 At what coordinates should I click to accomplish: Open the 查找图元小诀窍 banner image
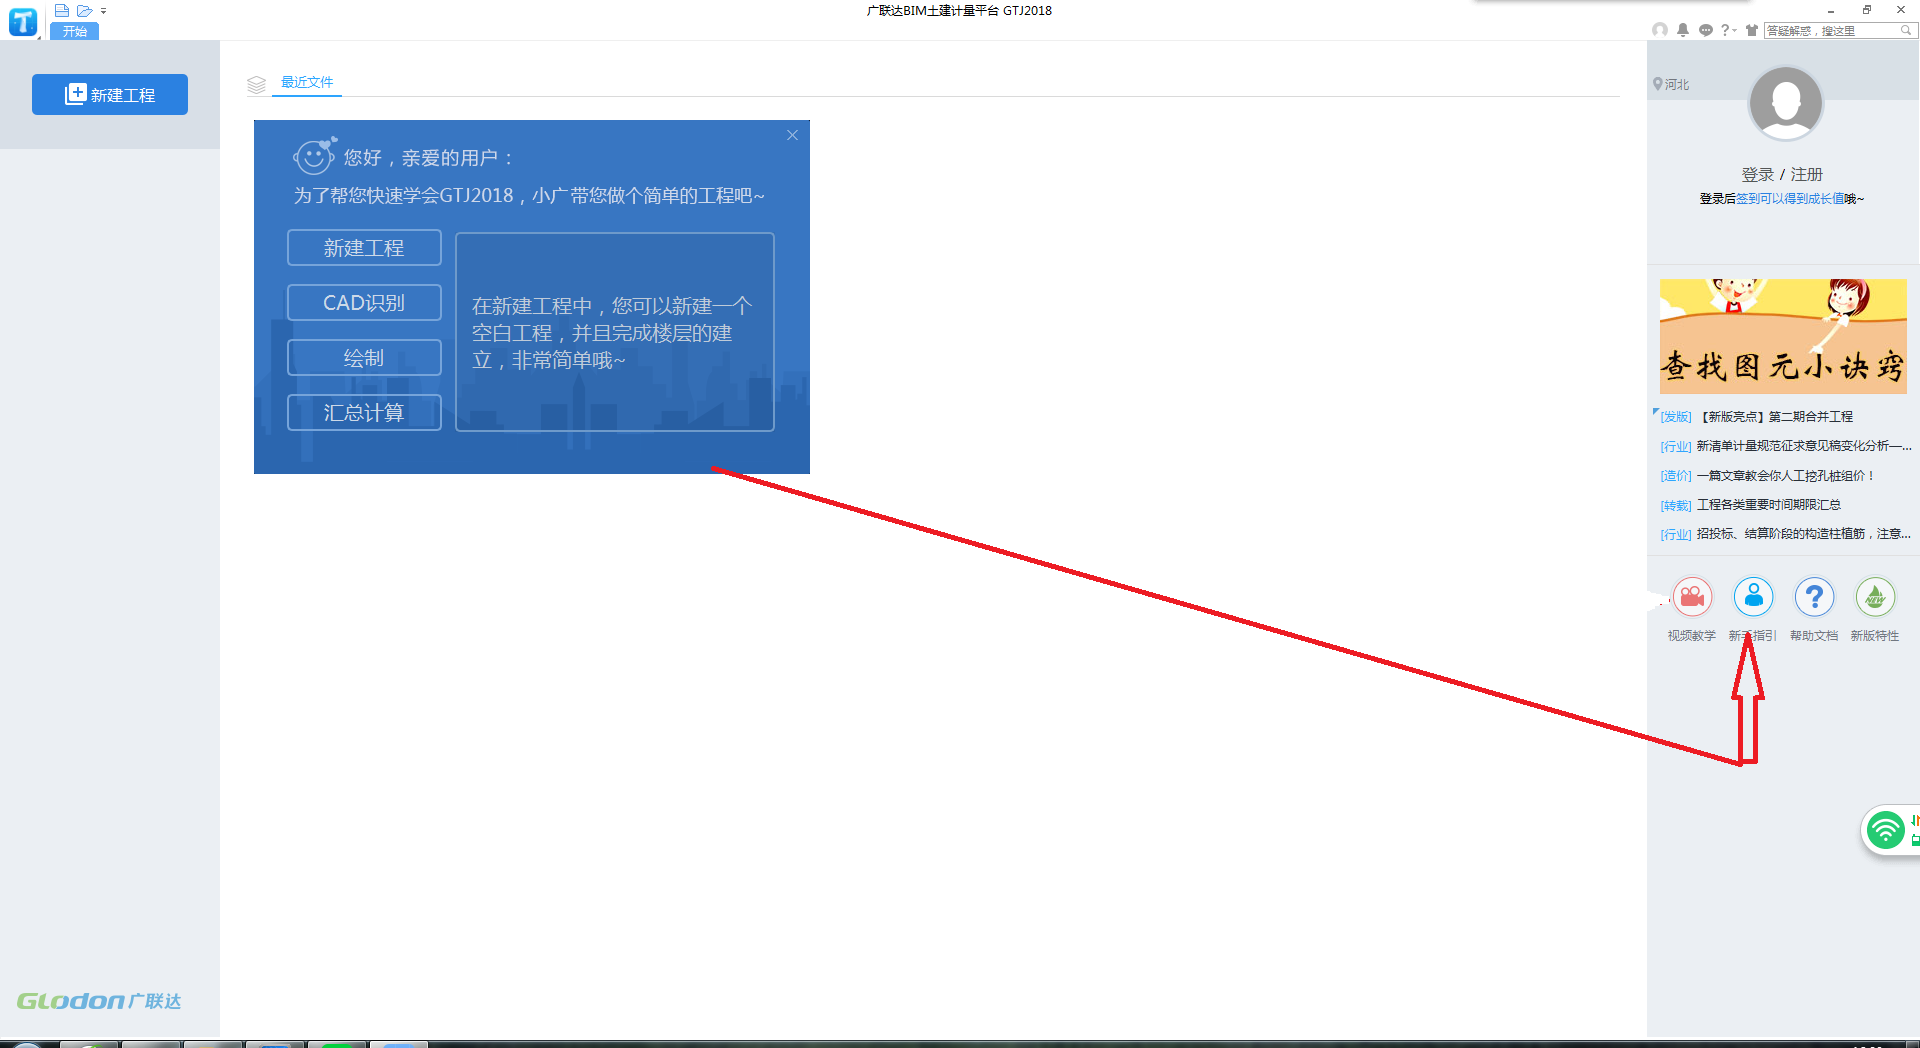click(x=1783, y=336)
